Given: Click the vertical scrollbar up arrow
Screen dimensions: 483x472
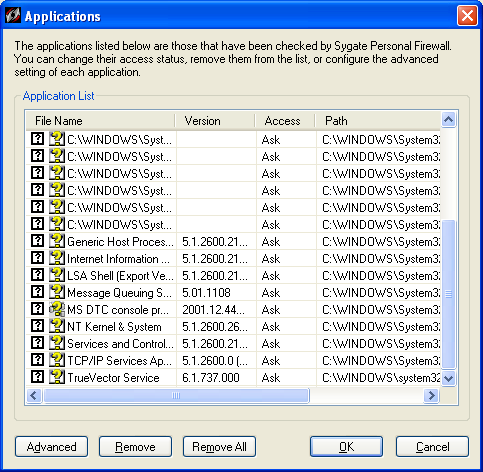Looking at the screenshot, I should point(449,119).
